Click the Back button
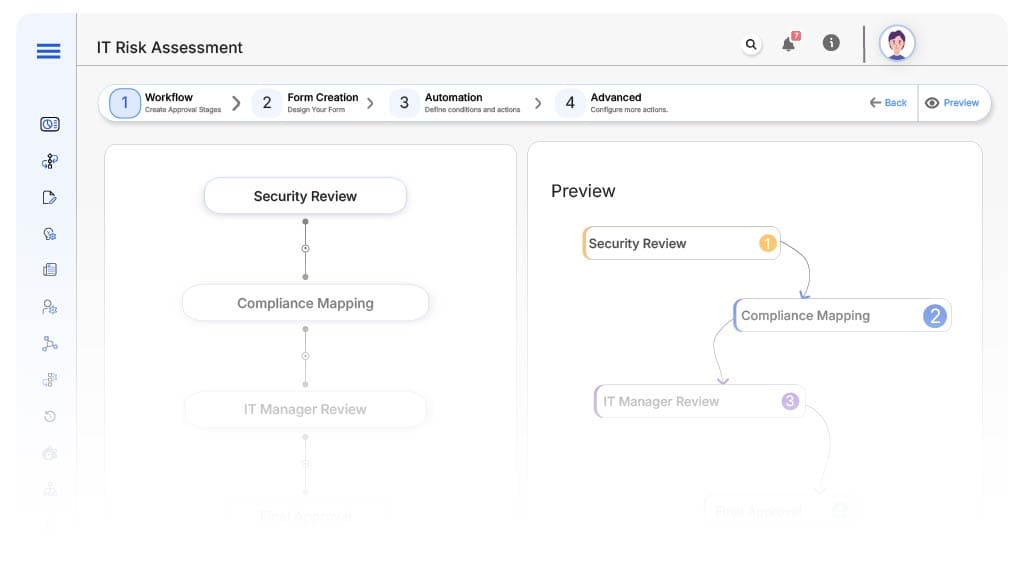The height and width of the screenshot is (576, 1024). pyautogui.click(x=888, y=103)
